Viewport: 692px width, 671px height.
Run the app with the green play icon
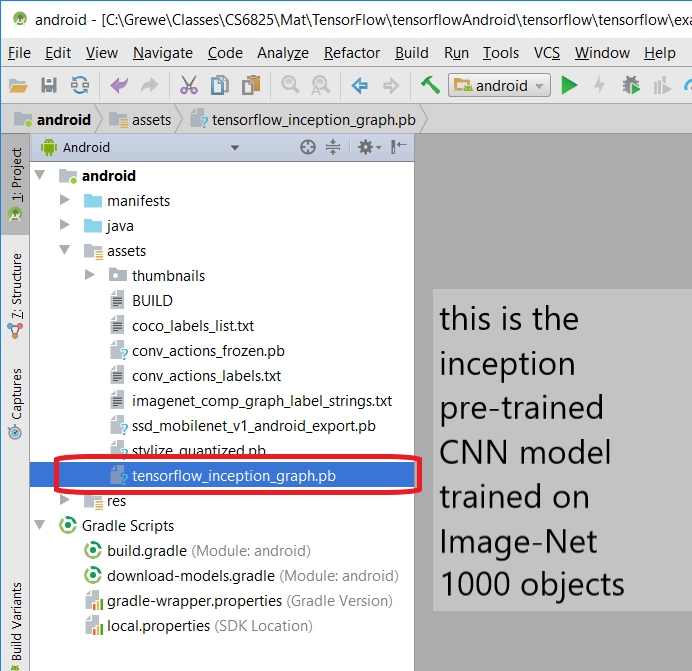tap(569, 86)
